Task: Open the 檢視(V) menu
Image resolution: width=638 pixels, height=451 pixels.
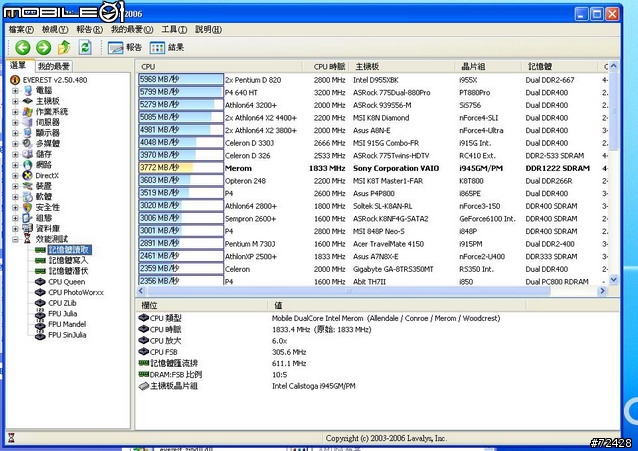Action: [x=55, y=29]
